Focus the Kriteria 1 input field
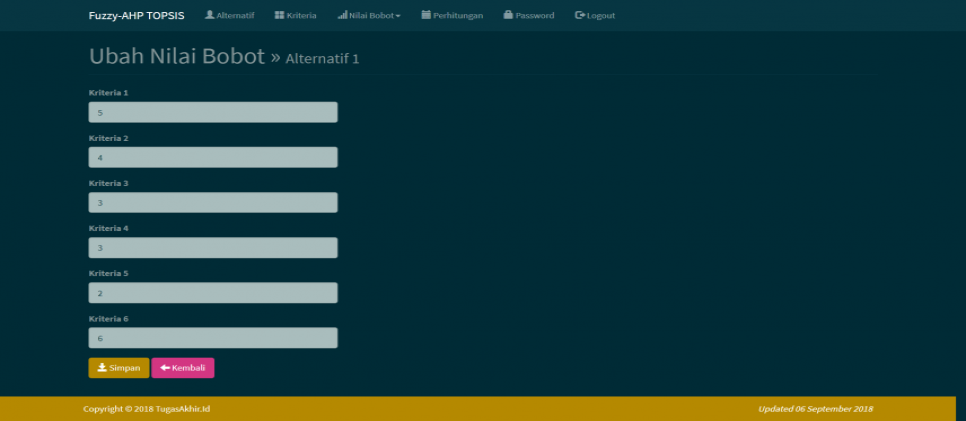966x421 pixels. coord(213,112)
